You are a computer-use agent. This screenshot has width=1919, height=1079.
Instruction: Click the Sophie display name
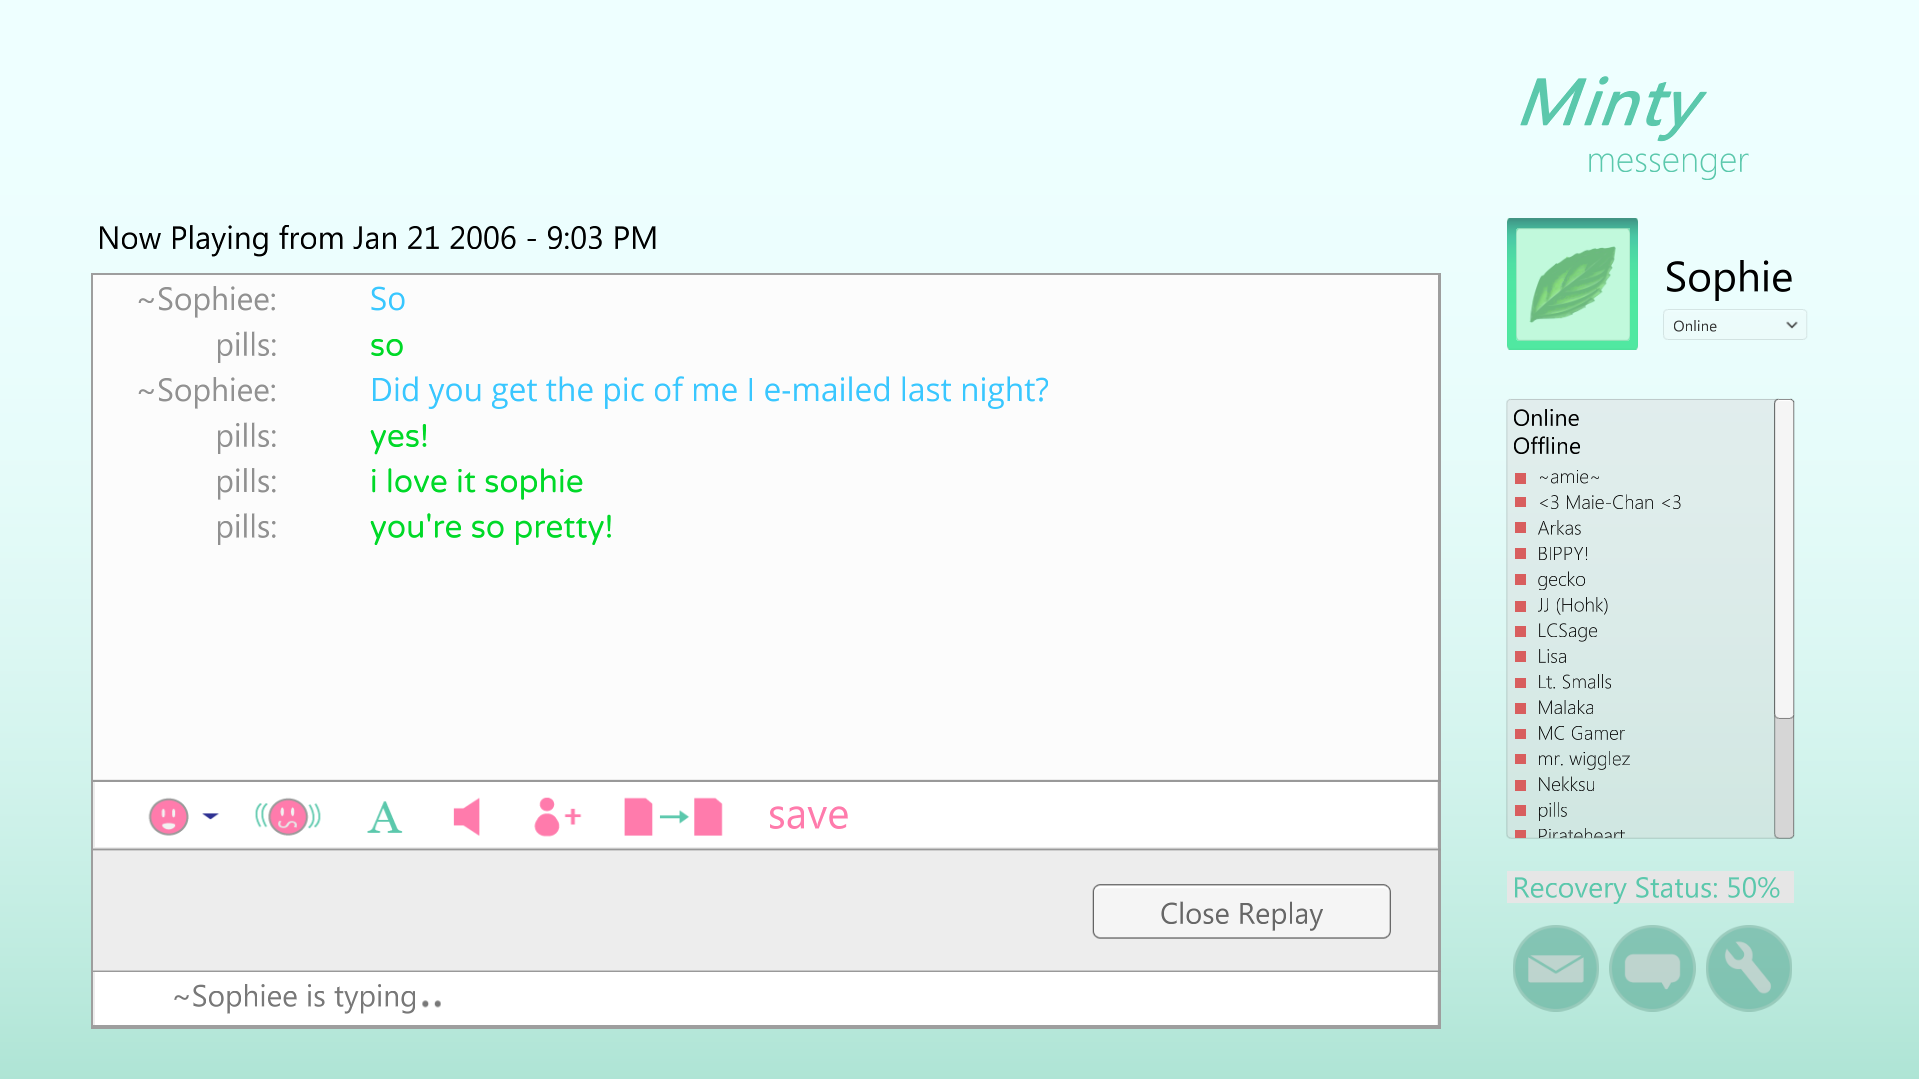1728,277
